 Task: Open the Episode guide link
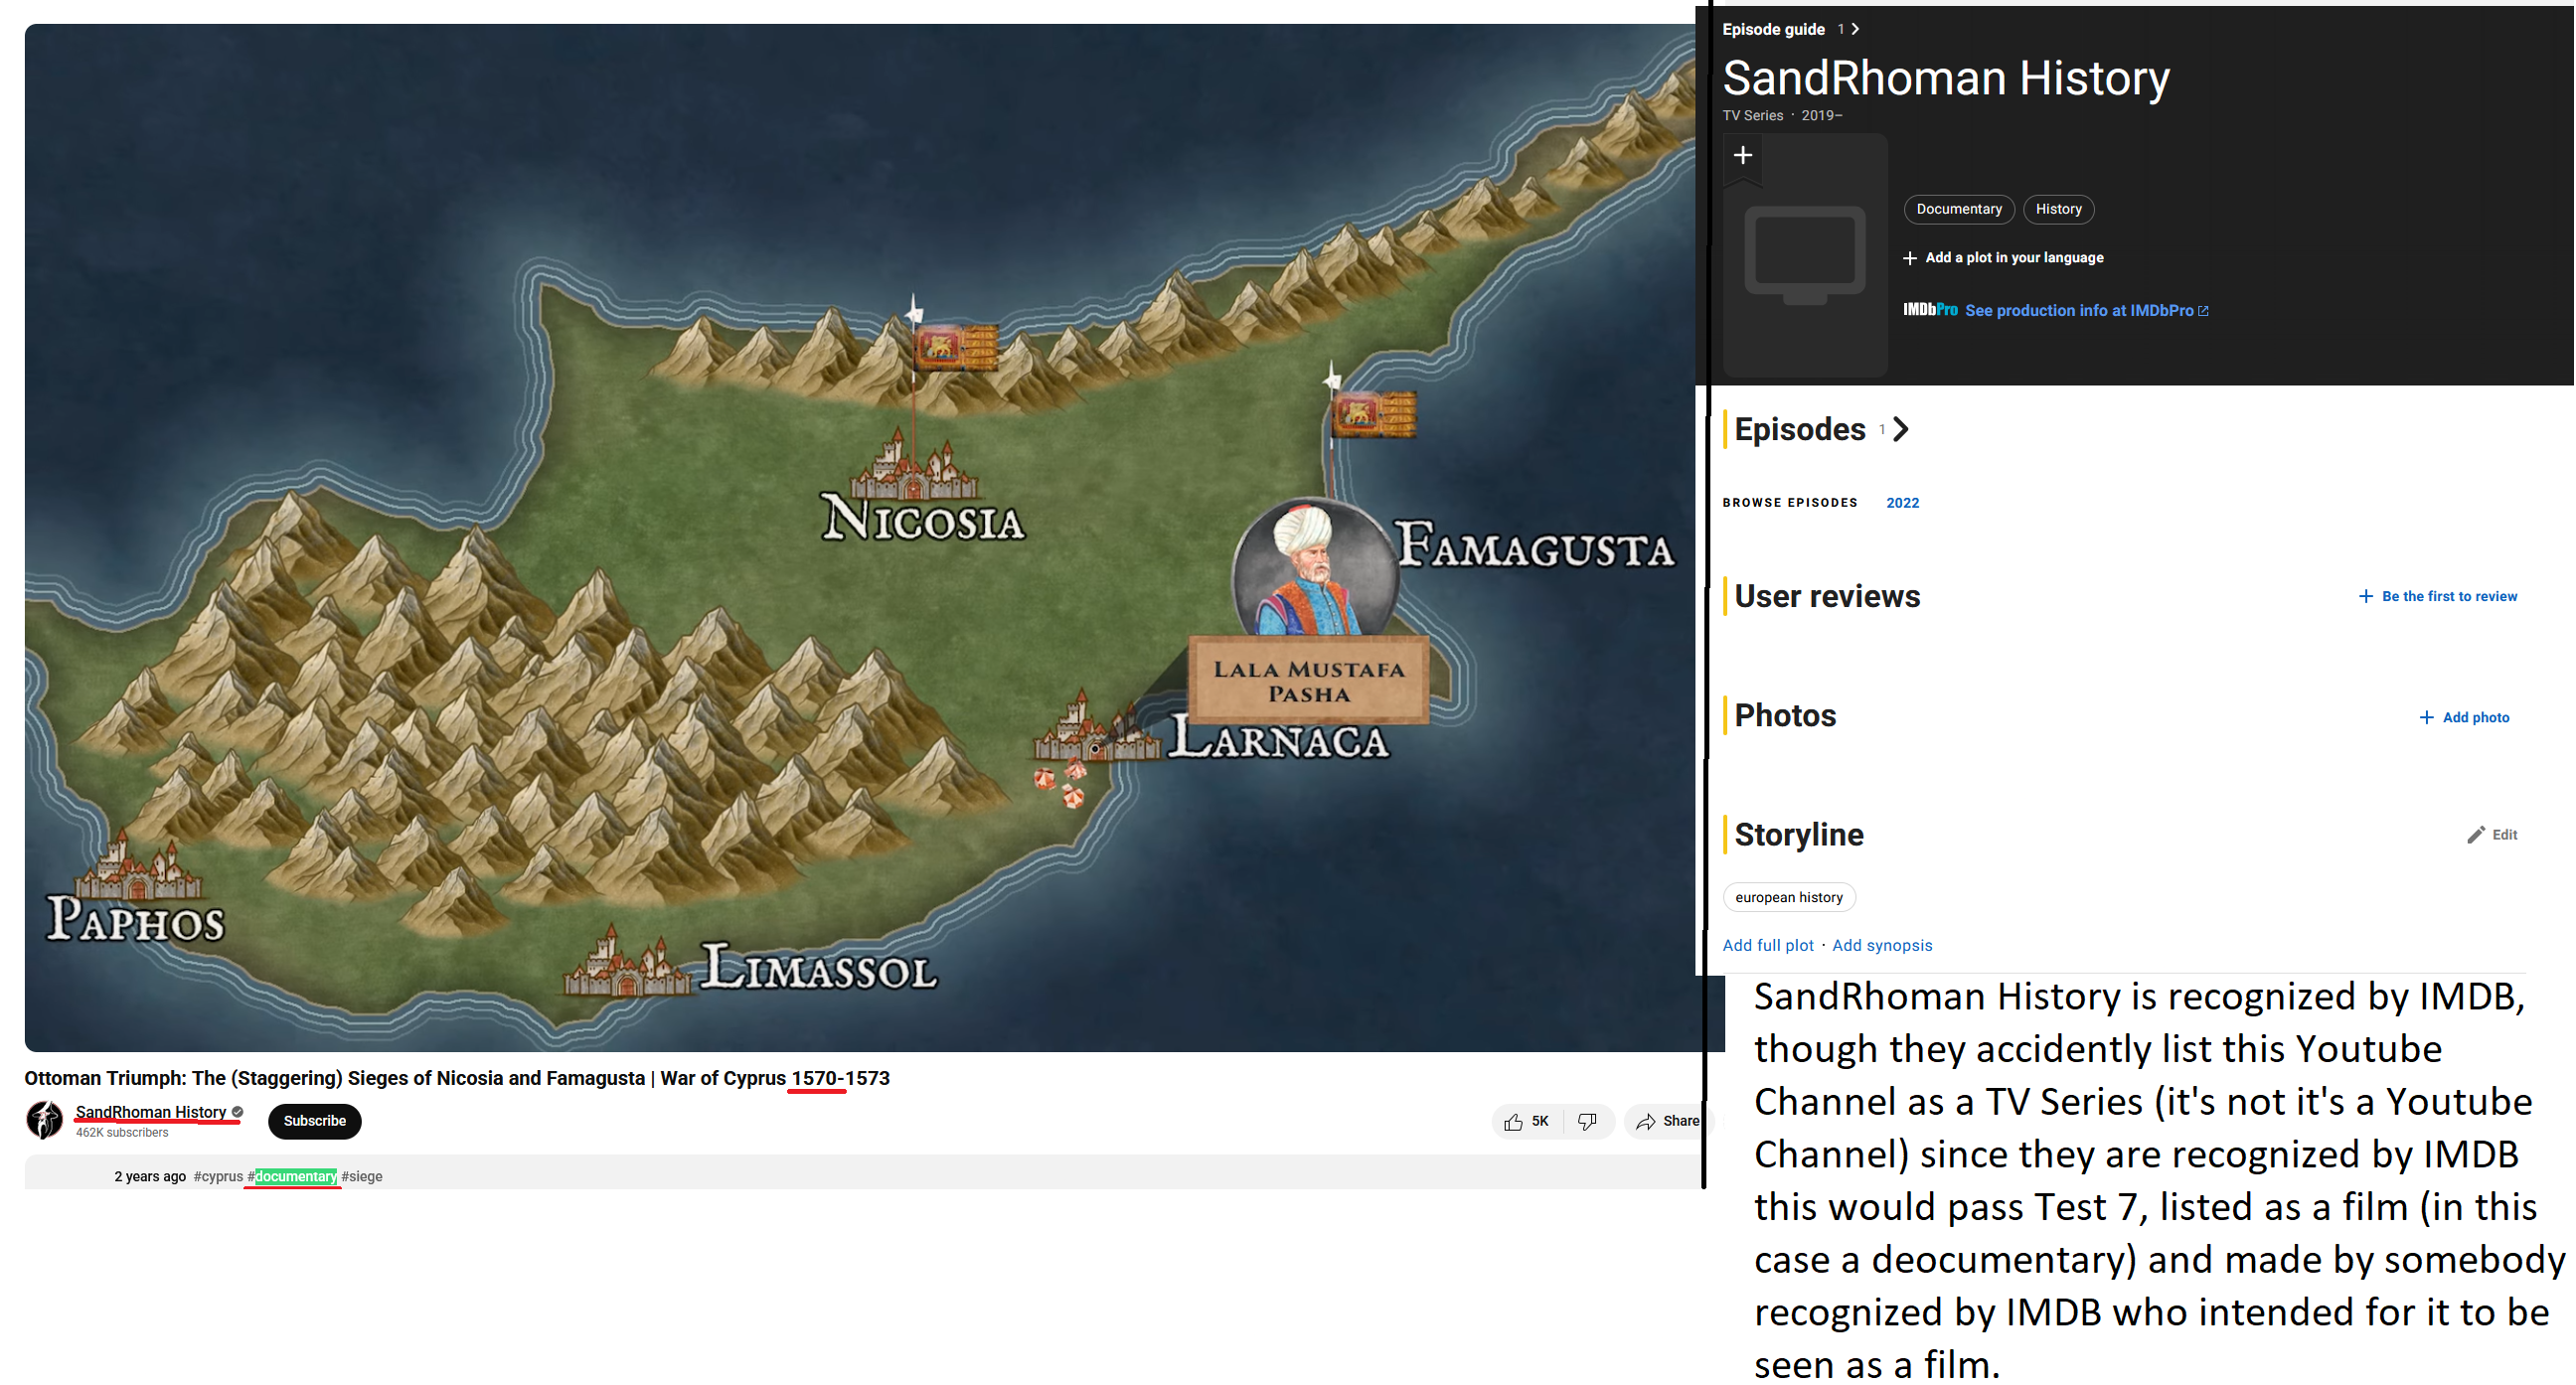1773,29
